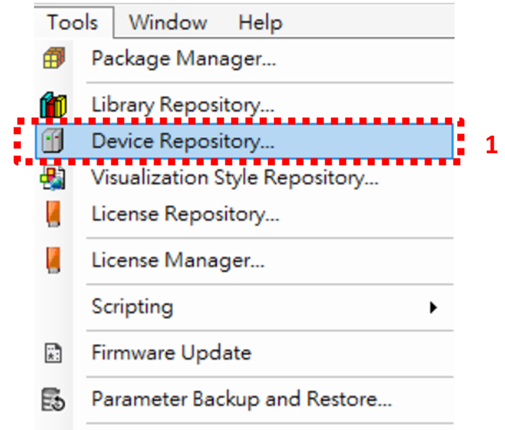Click the Device Repository cabinet icon
Viewport: 505px width, 430px height.
pos(53,141)
